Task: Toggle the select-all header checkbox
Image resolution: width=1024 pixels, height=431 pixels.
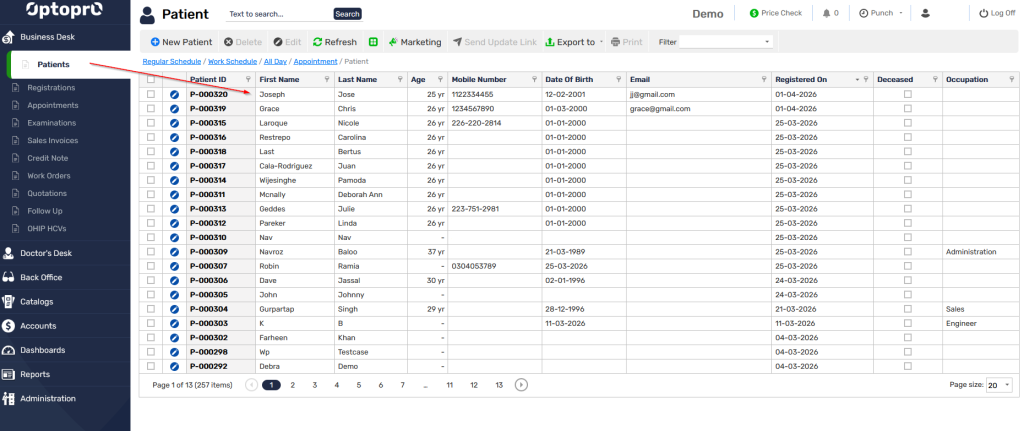Action: point(151,79)
